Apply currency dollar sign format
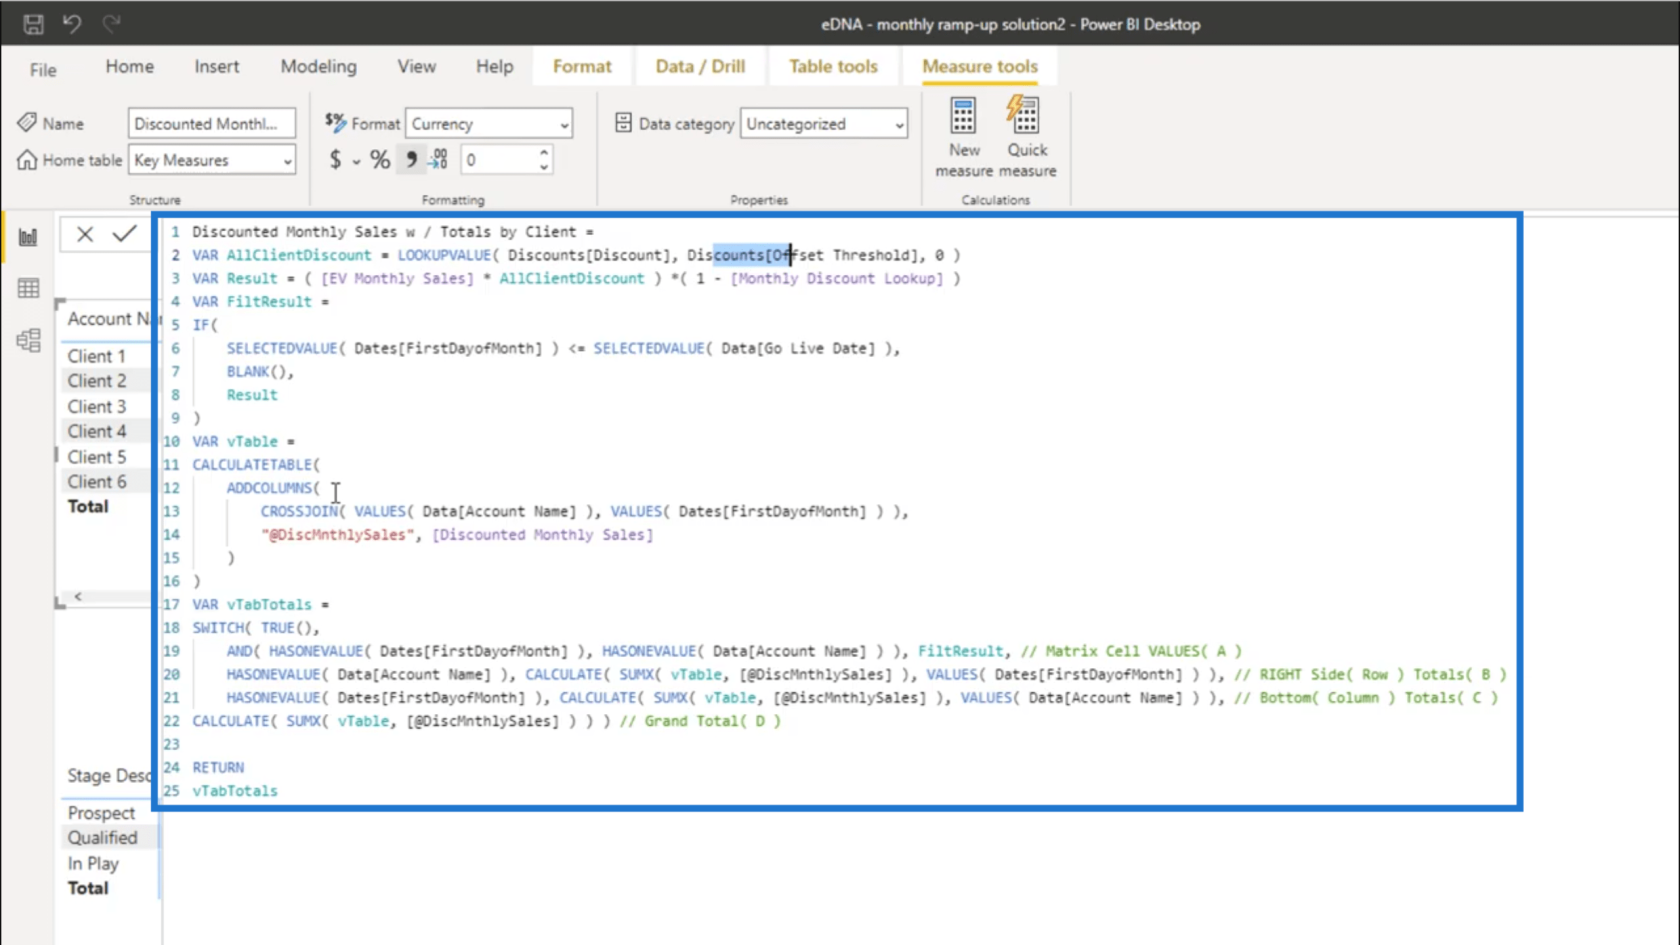The height and width of the screenshot is (945, 1680). click(335, 159)
